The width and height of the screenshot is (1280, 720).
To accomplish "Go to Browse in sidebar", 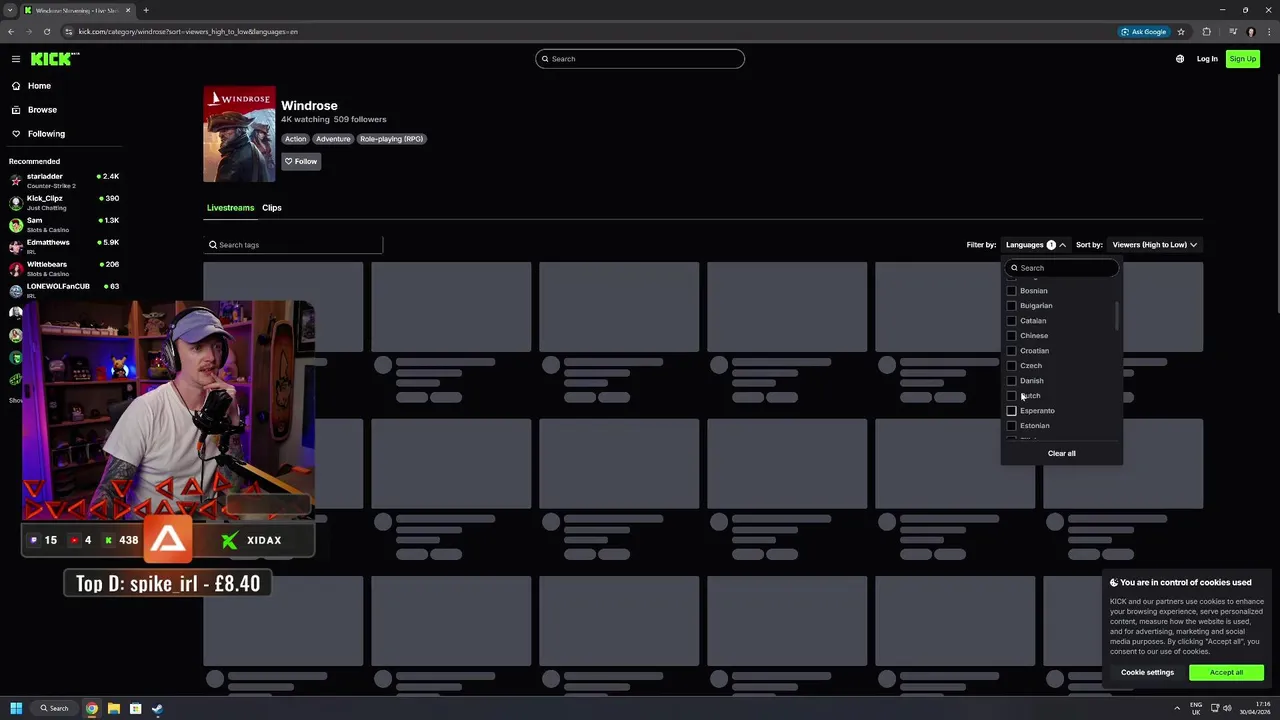I will pos(42,110).
